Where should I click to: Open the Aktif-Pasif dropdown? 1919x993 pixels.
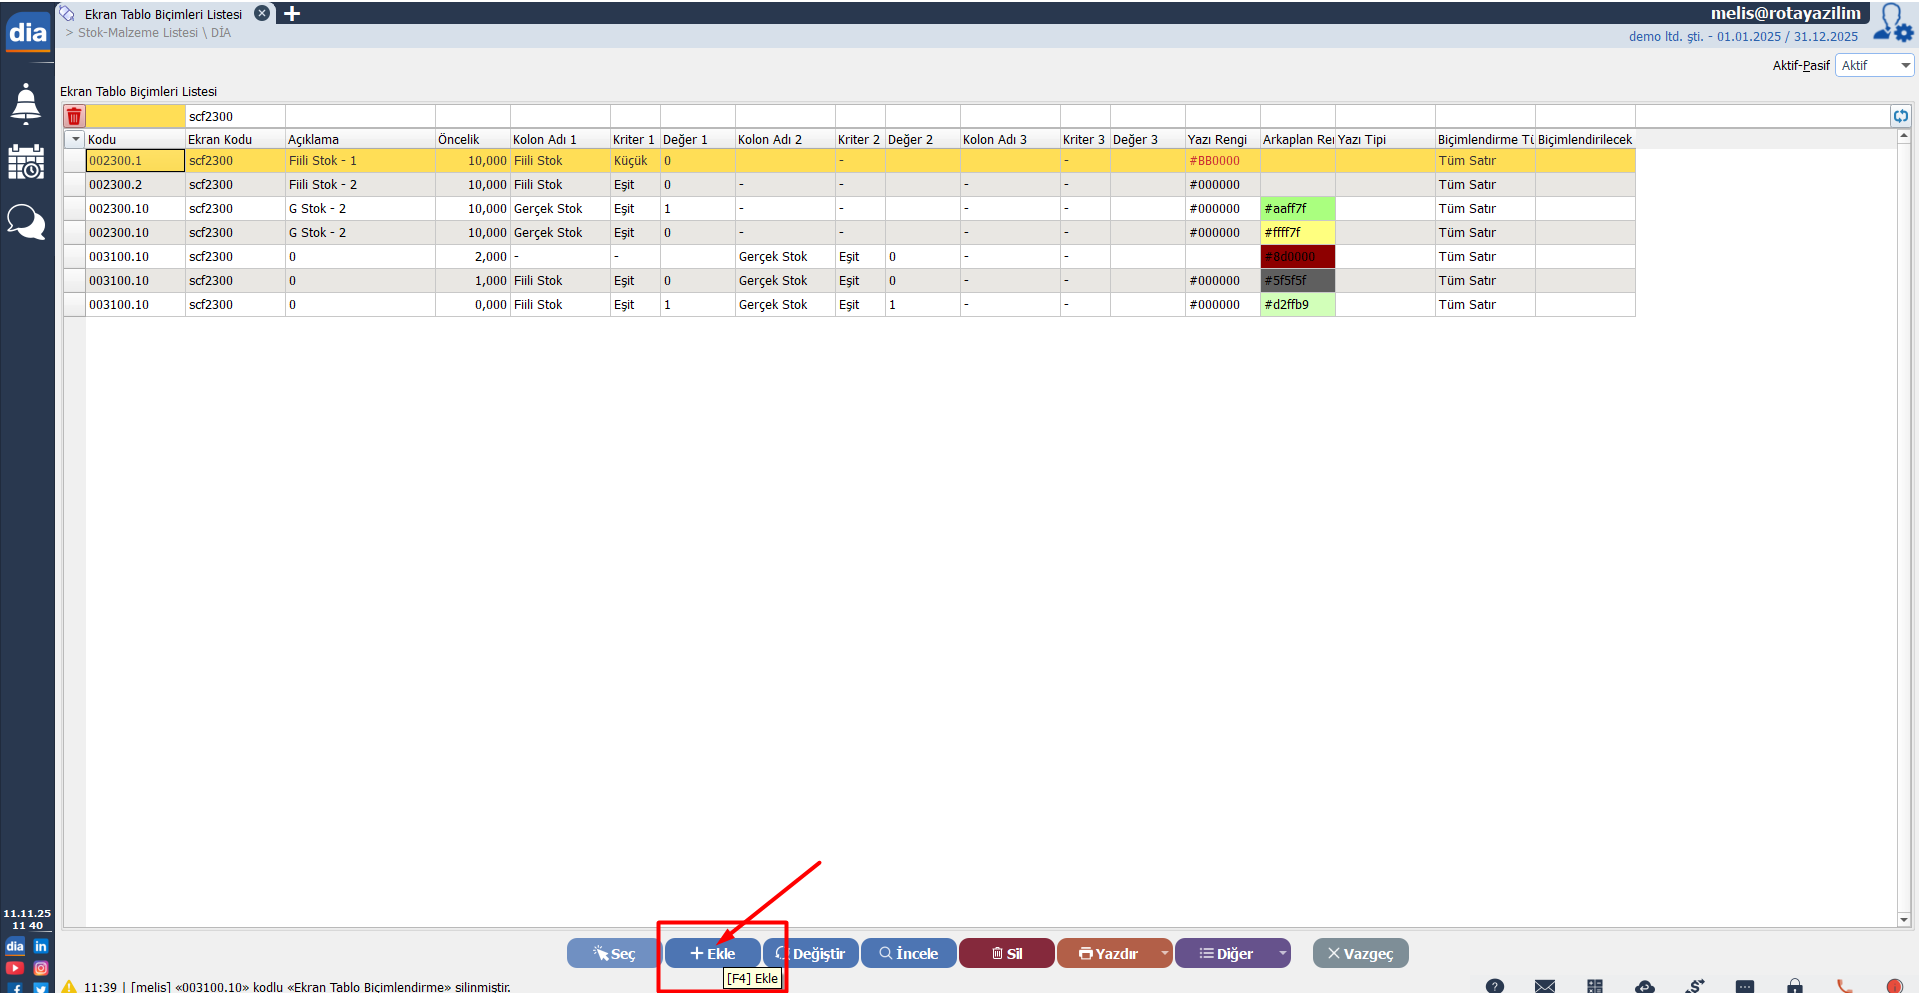(1874, 65)
